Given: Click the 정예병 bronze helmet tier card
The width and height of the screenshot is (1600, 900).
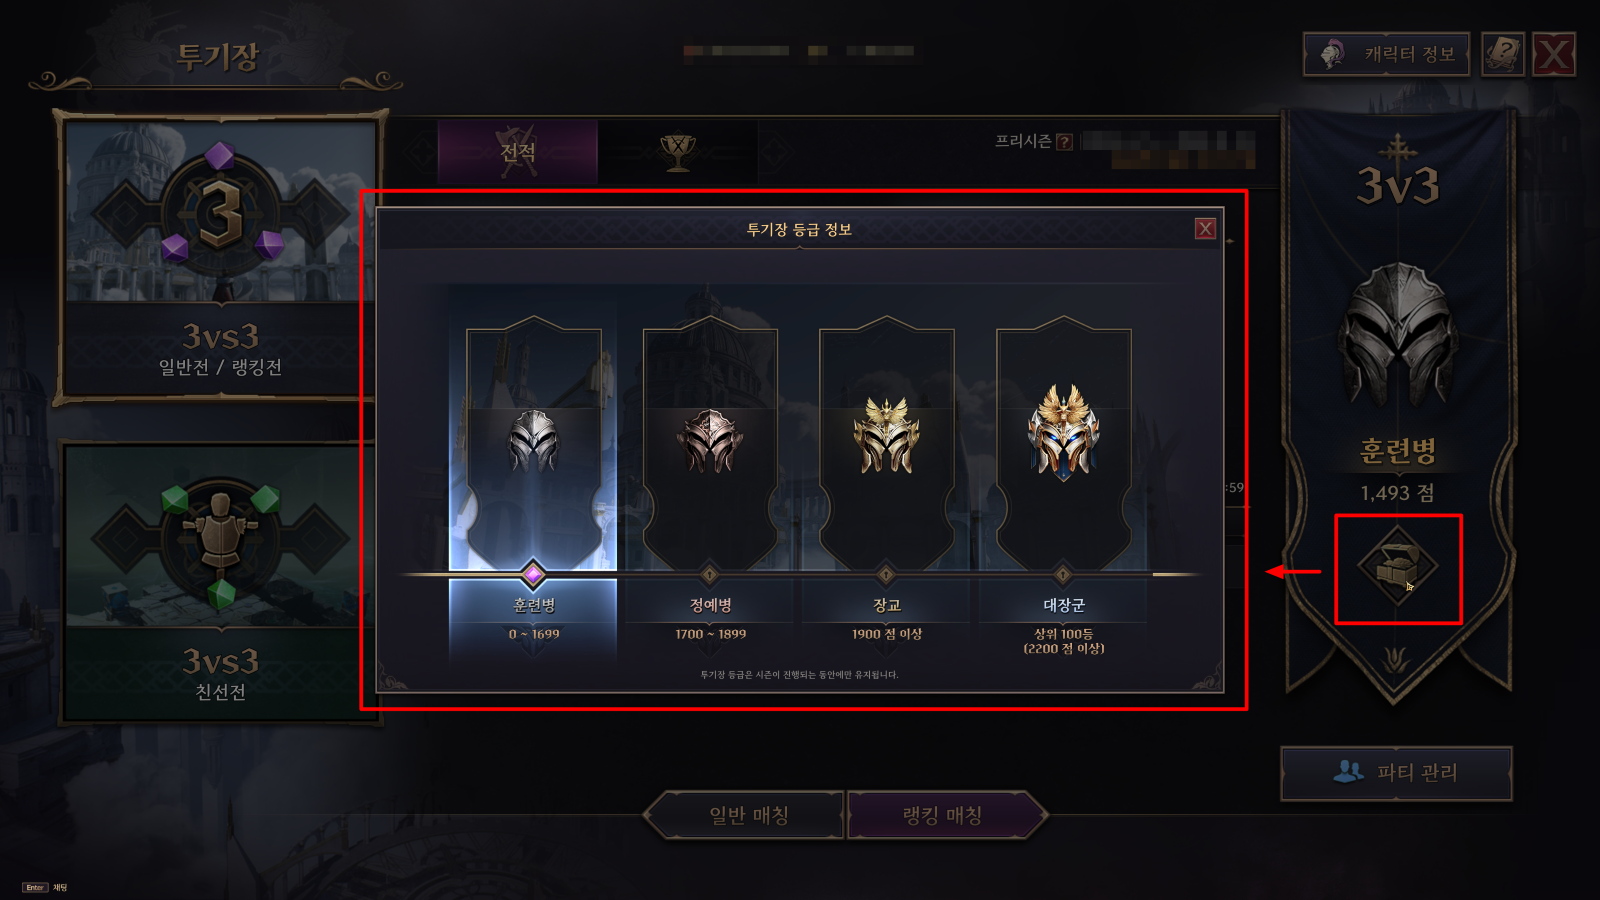Looking at the screenshot, I should 710,445.
